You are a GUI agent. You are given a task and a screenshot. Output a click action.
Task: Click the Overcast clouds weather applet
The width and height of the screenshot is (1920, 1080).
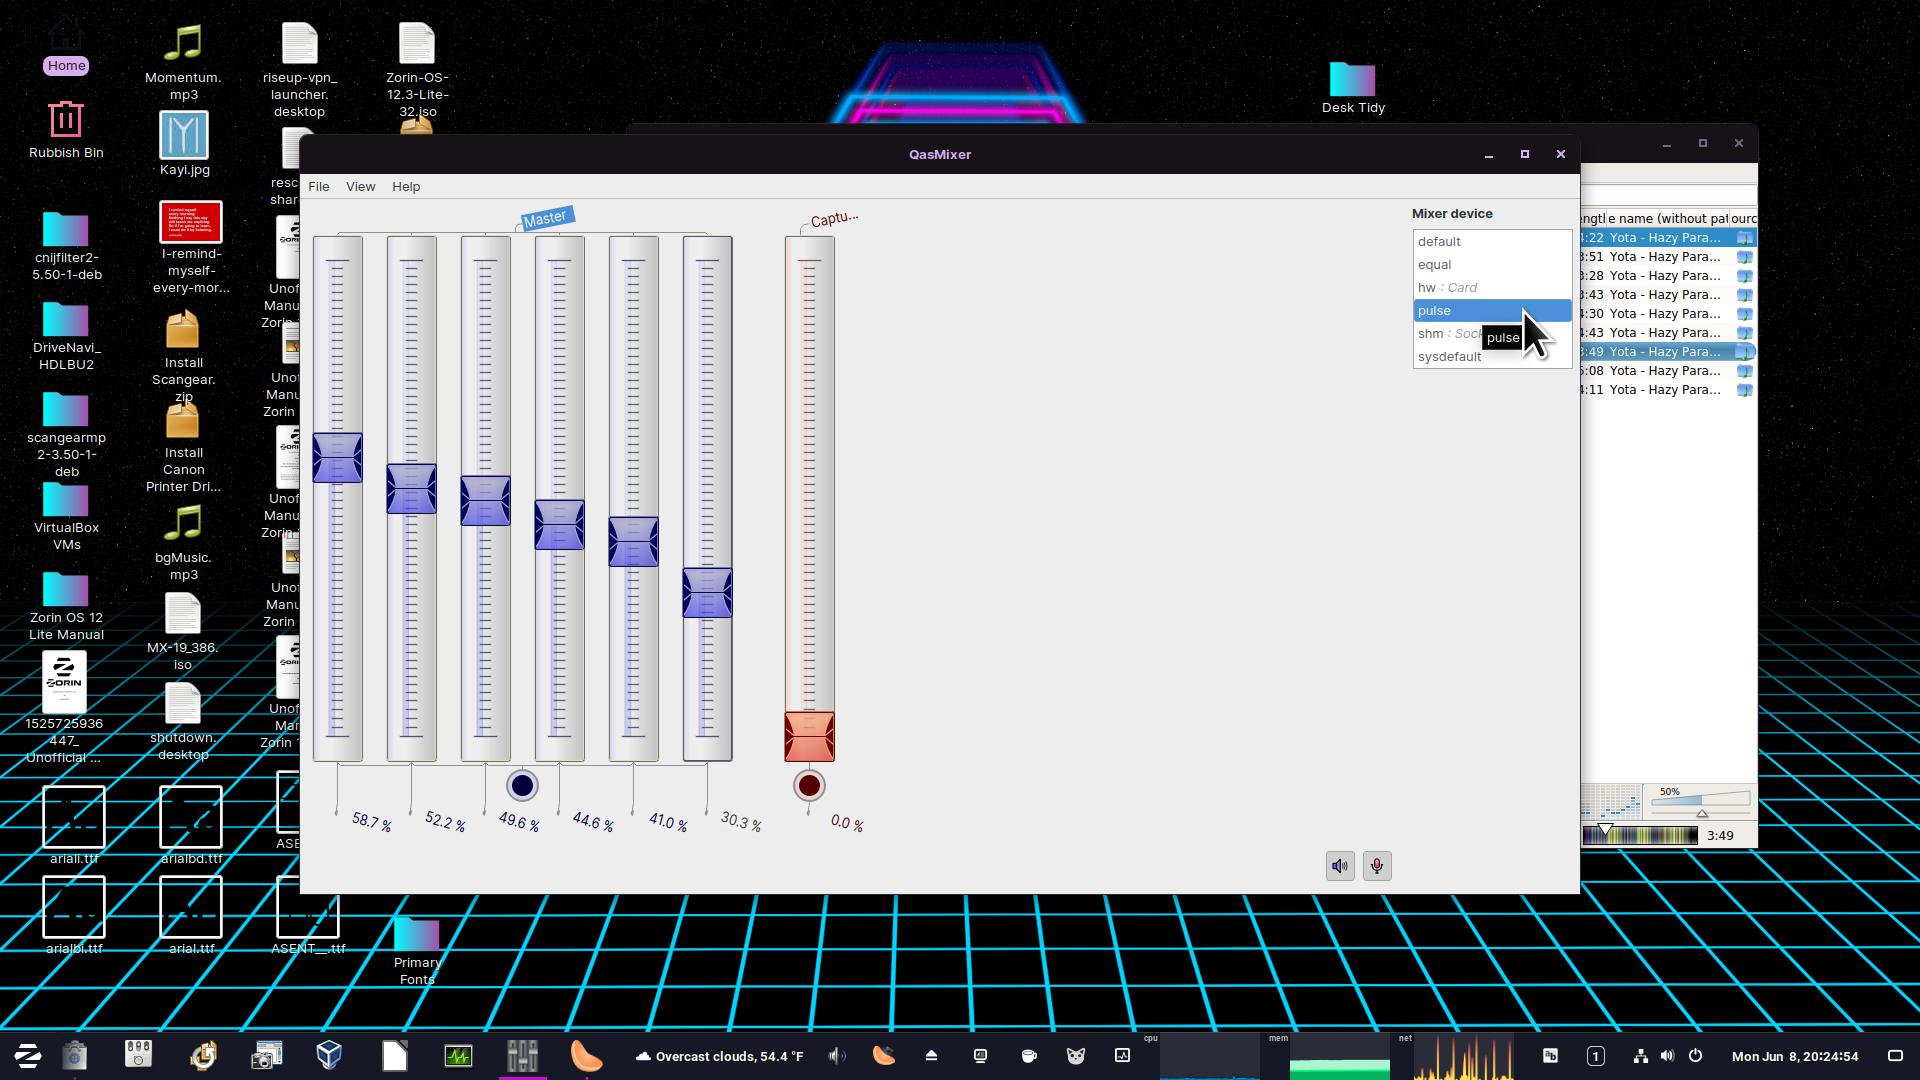click(x=720, y=1056)
